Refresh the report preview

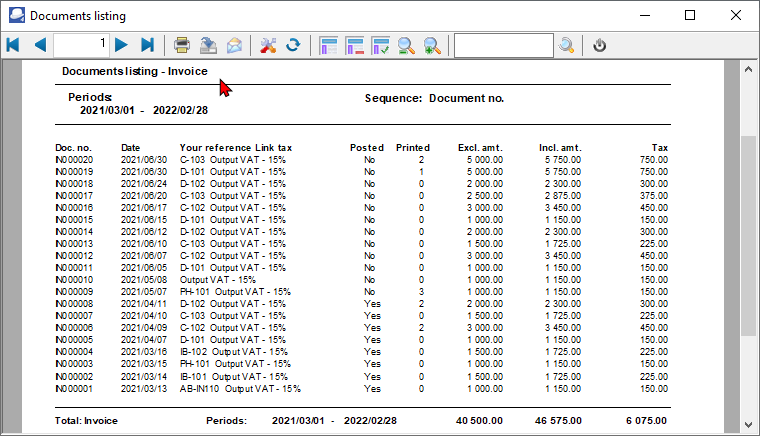pyautogui.click(x=293, y=45)
